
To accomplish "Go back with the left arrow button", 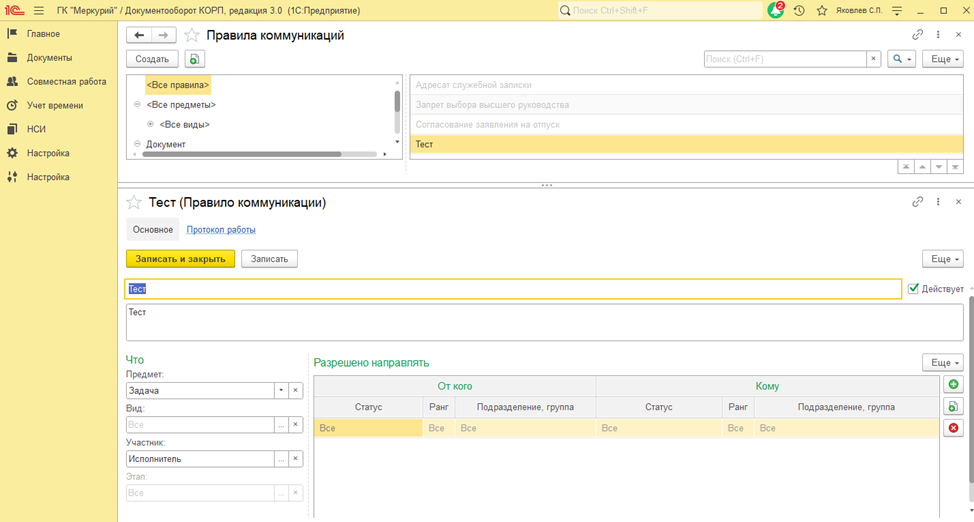I will [139, 35].
